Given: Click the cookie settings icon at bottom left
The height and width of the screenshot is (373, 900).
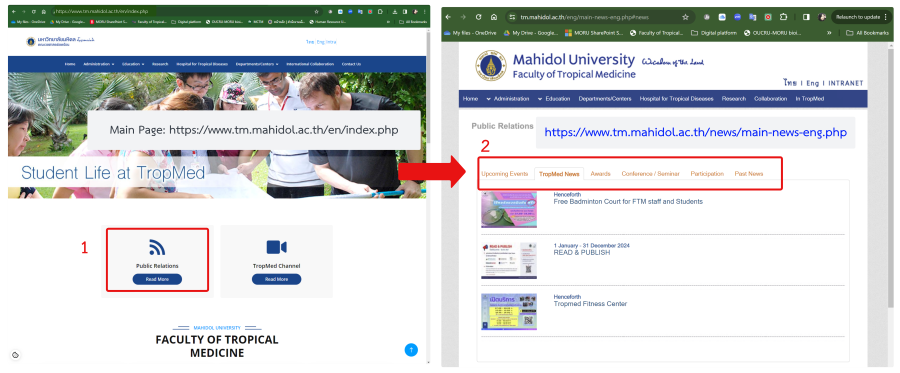Looking at the screenshot, I should click(x=15, y=355).
